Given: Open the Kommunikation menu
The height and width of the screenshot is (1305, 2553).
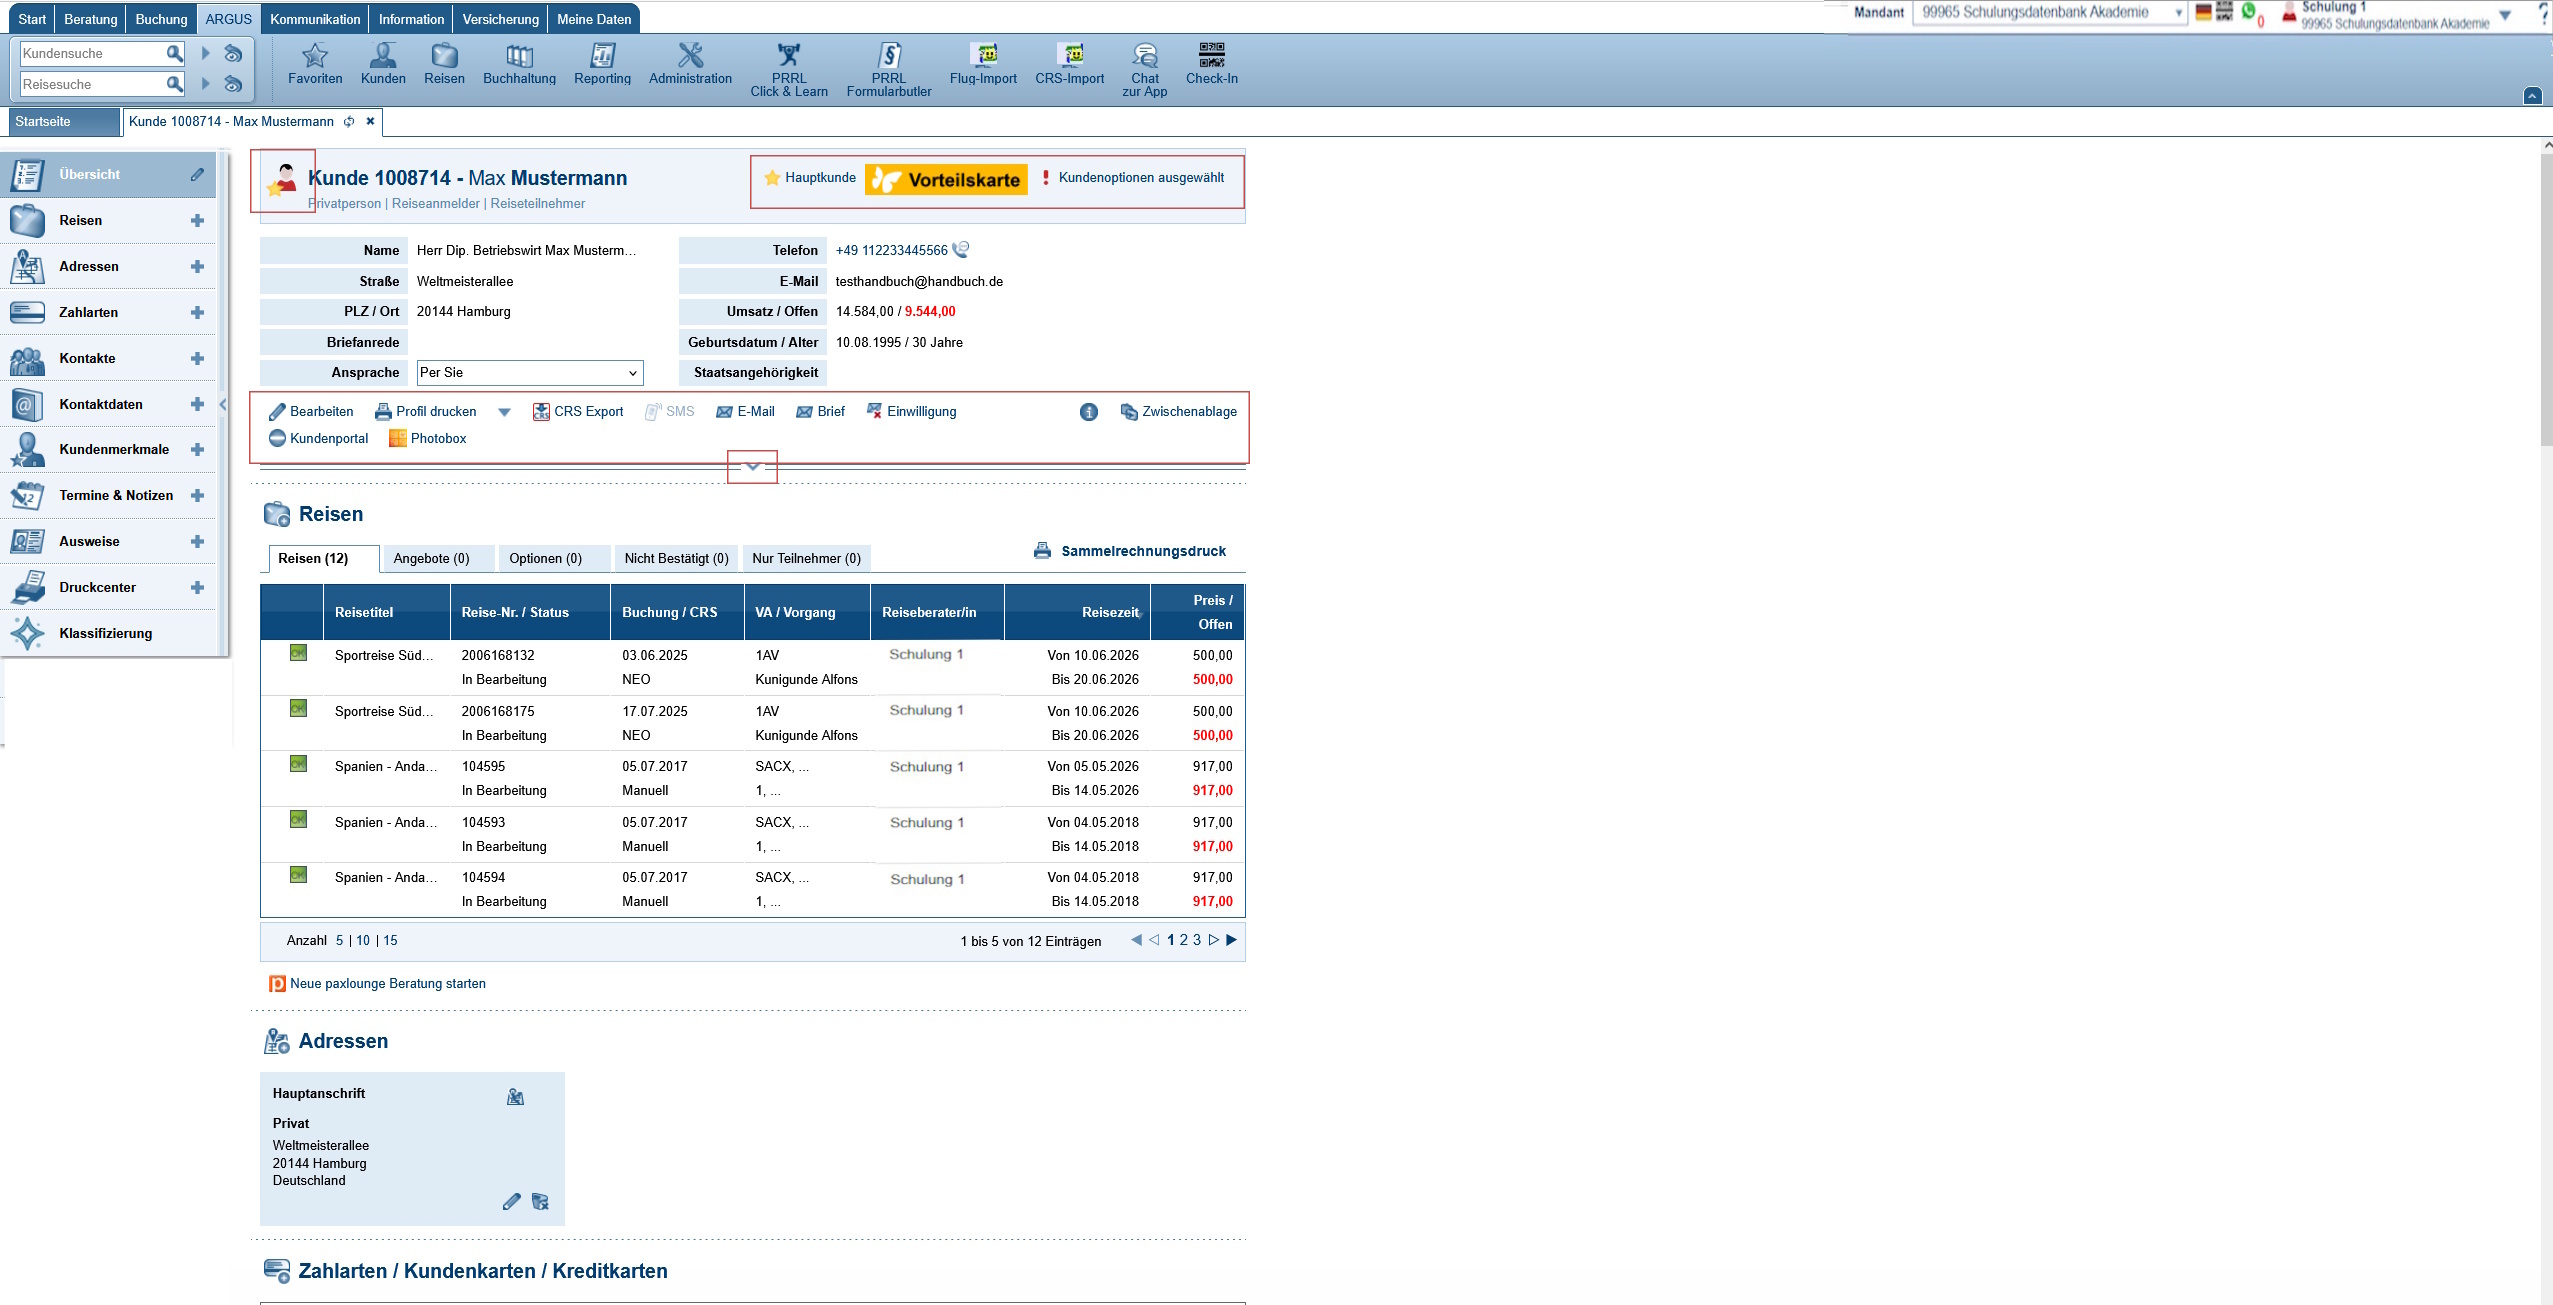Looking at the screenshot, I should (x=315, y=19).
